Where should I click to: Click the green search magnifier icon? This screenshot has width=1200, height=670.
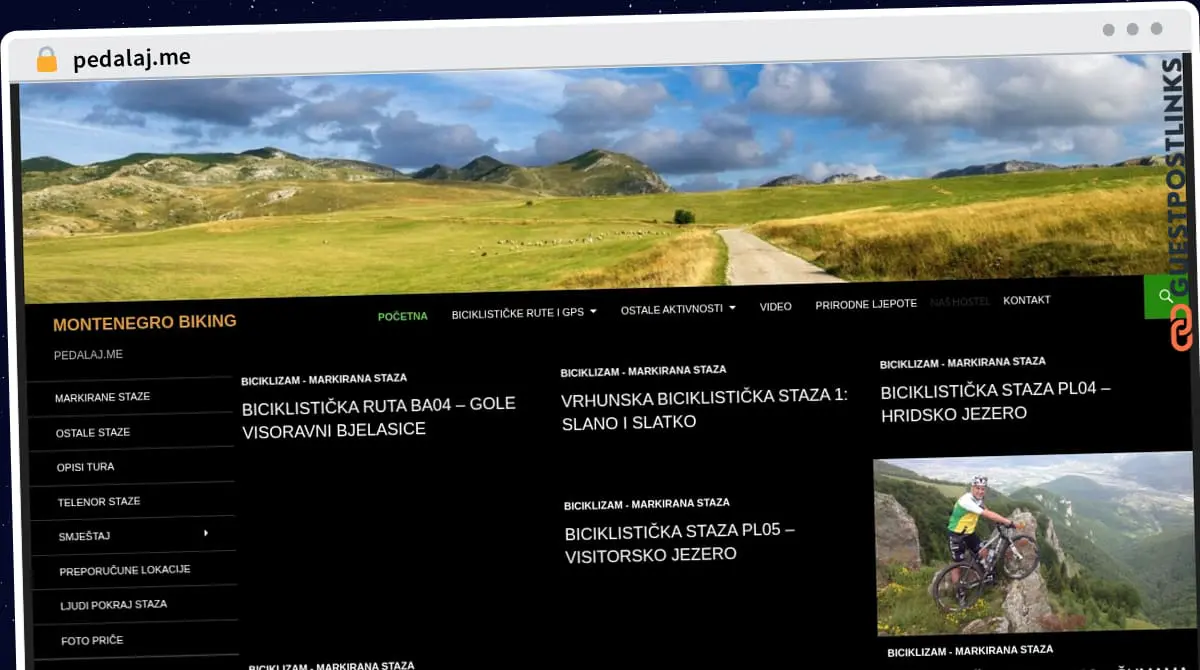point(1165,296)
